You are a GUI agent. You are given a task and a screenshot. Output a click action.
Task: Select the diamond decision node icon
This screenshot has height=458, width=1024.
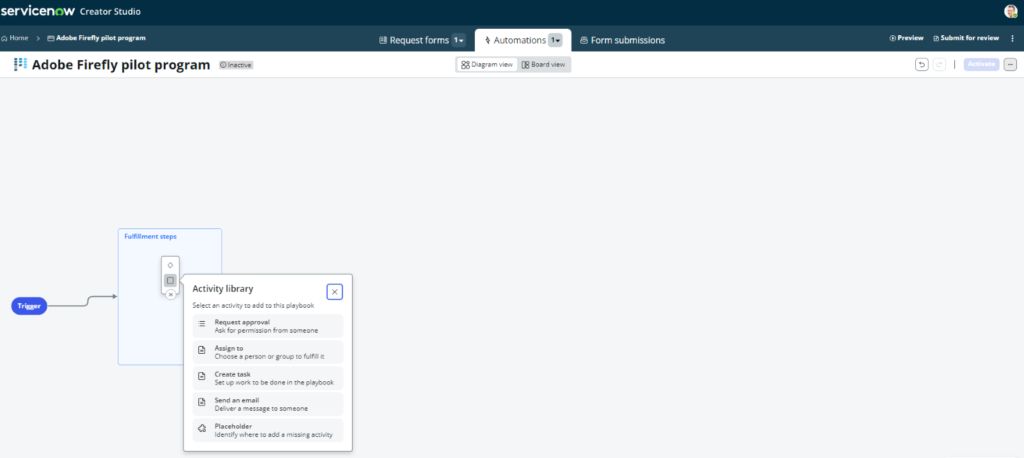[x=170, y=265]
